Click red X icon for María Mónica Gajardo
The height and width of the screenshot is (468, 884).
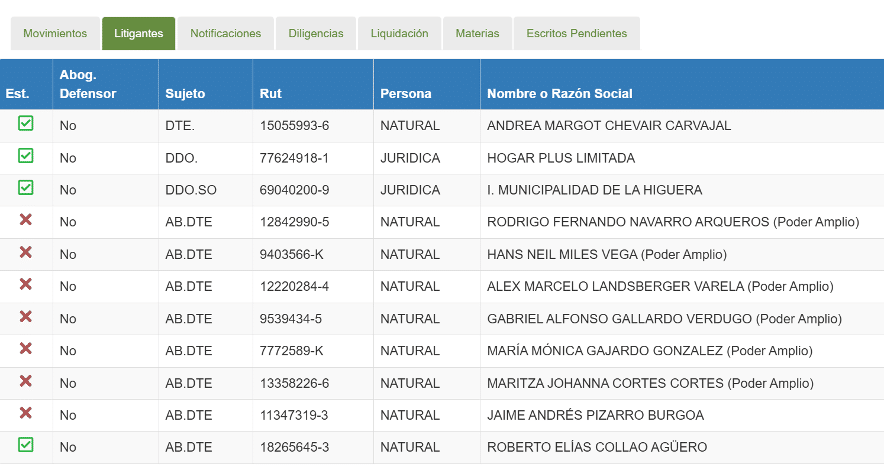26,349
